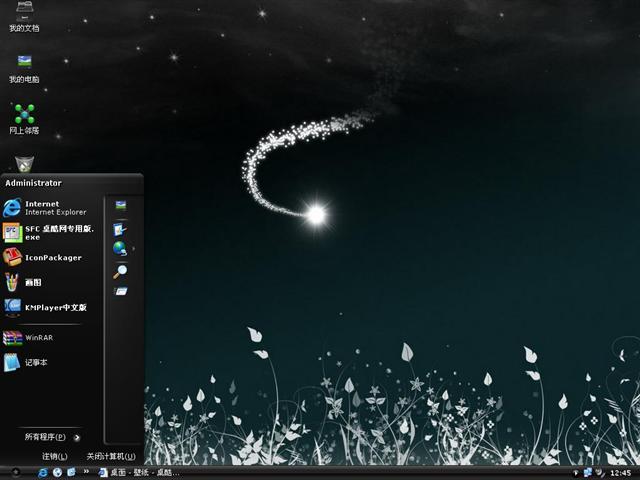Expand 所有程序(P) all programs list
This screenshot has width=640, height=480.
(52, 437)
